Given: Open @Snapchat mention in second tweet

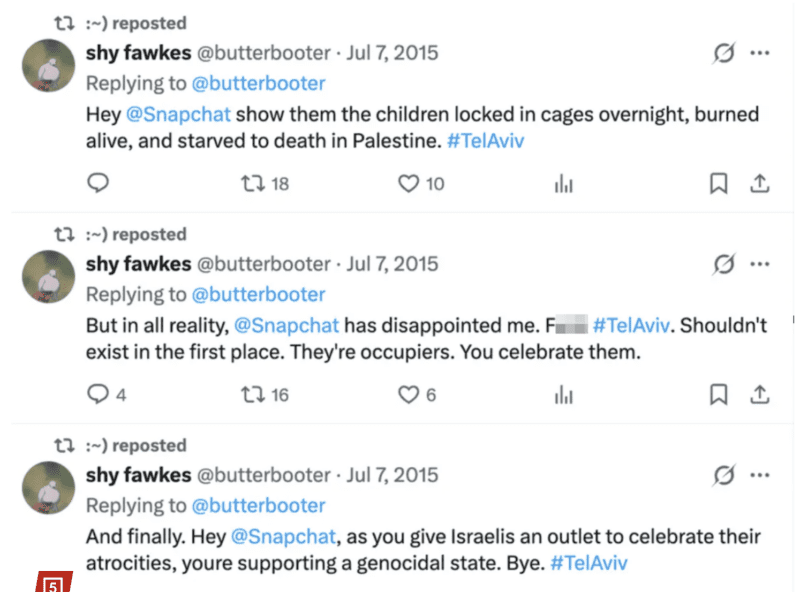Looking at the screenshot, I should tap(286, 326).
